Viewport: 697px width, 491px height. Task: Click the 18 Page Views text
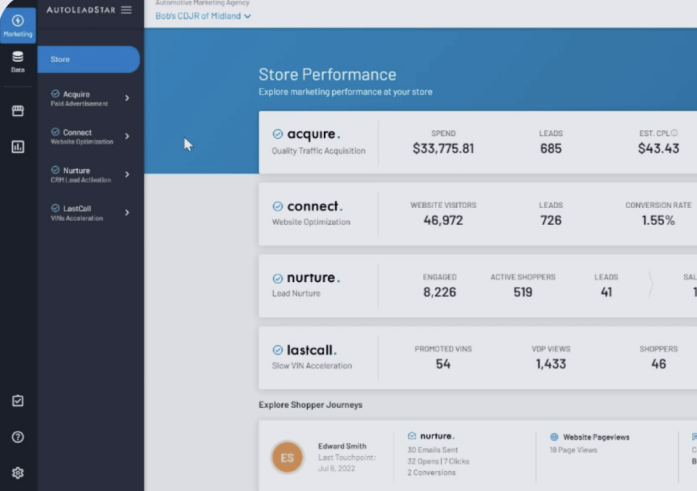click(573, 450)
